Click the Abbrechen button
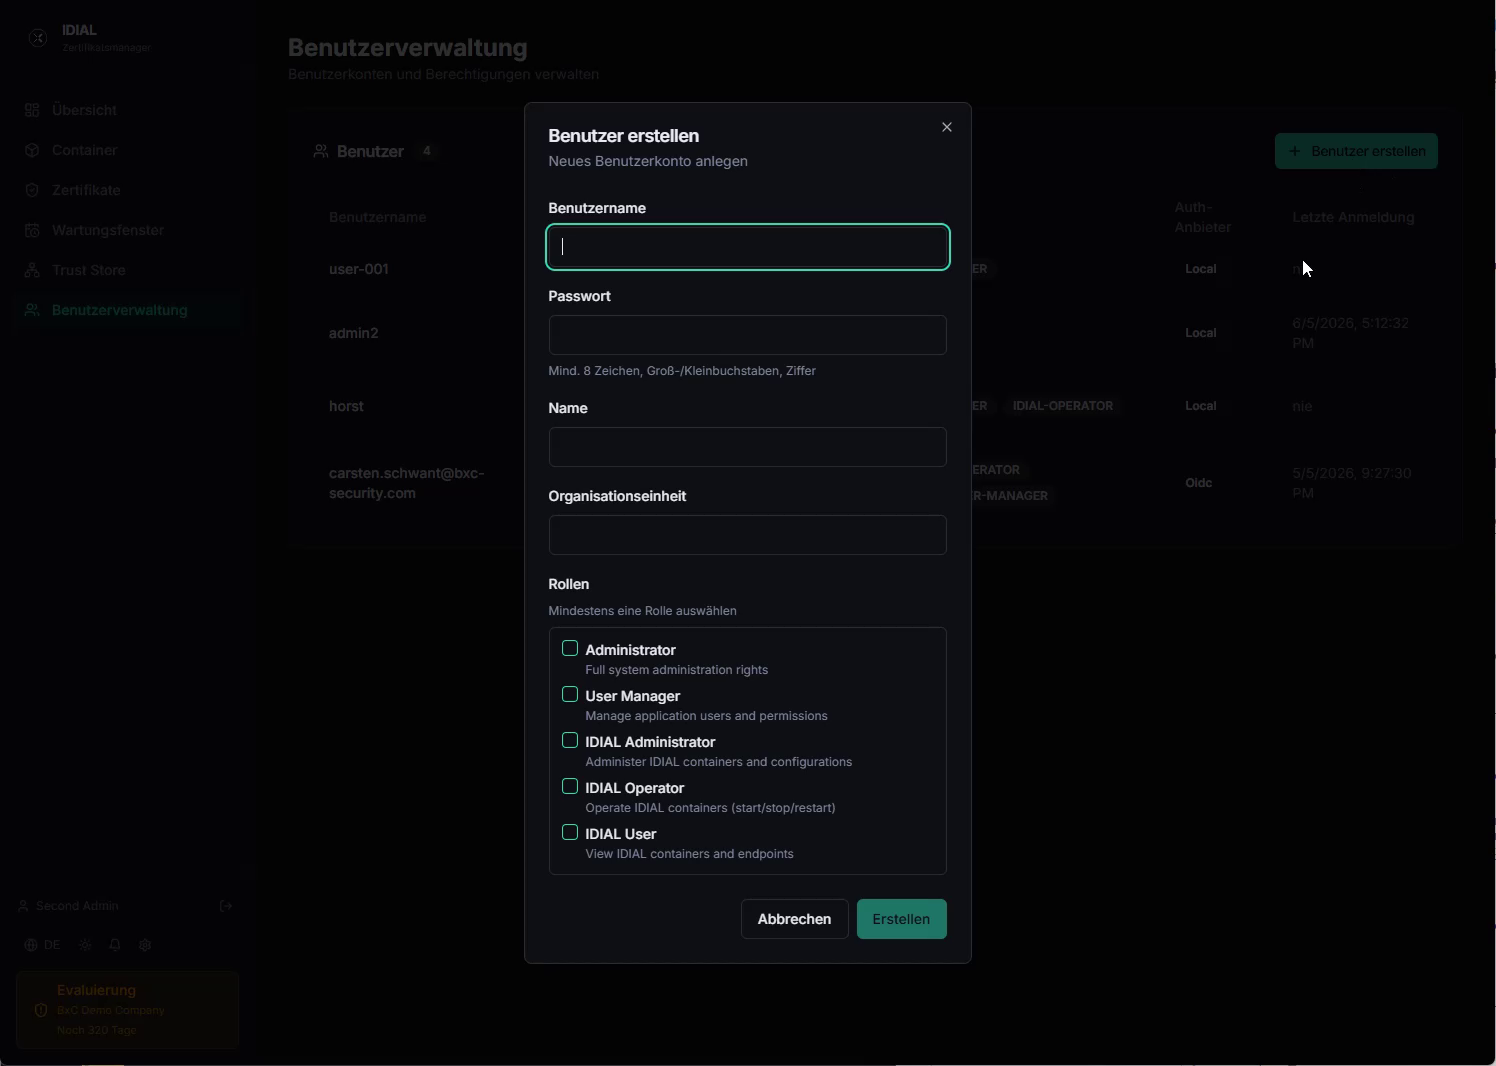The height and width of the screenshot is (1066, 1496). pos(794,919)
